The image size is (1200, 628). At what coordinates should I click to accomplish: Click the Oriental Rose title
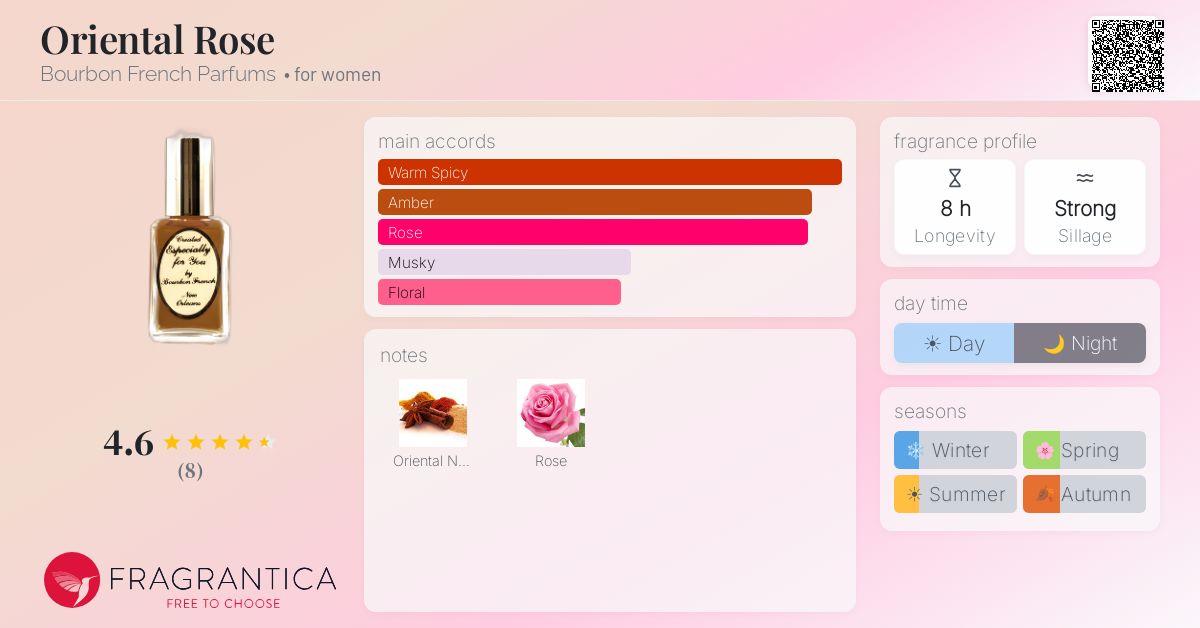[x=157, y=40]
